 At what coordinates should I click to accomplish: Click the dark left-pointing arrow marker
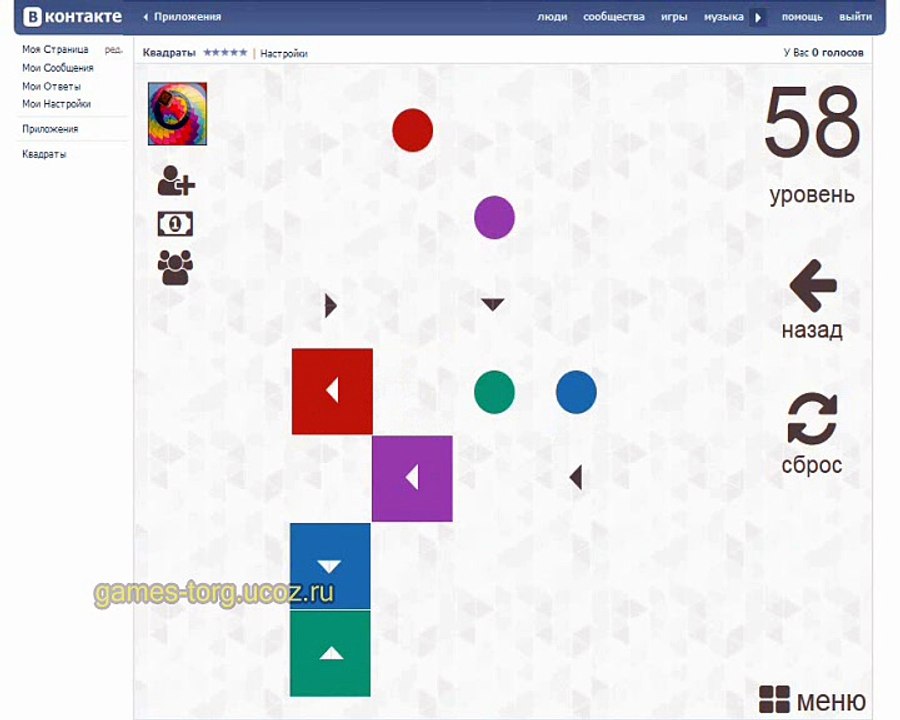pos(576,478)
